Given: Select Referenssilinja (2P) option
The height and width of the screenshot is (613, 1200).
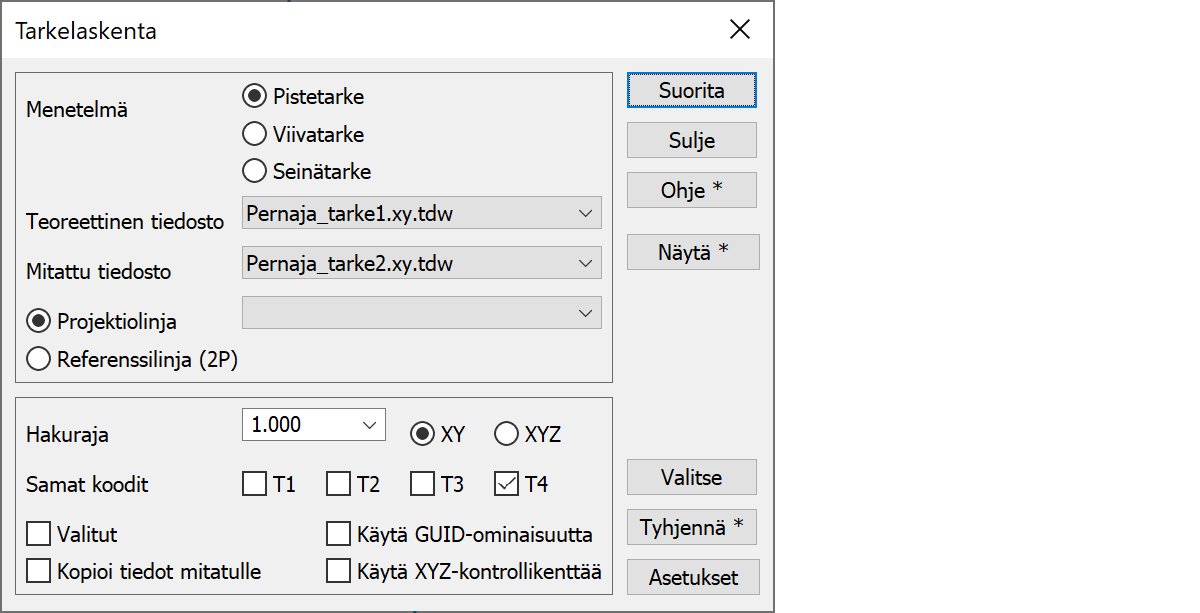Looking at the screenshot, I should tap(39, 360).
